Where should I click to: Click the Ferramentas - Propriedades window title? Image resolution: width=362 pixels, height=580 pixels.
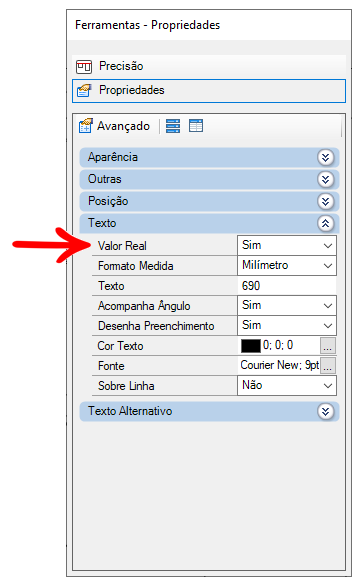point(148,25)
